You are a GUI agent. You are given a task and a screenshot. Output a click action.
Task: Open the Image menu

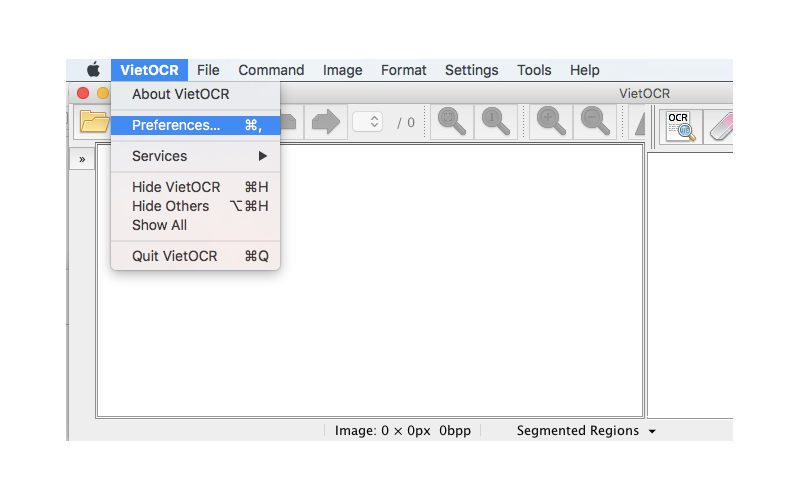pos(342,70)
